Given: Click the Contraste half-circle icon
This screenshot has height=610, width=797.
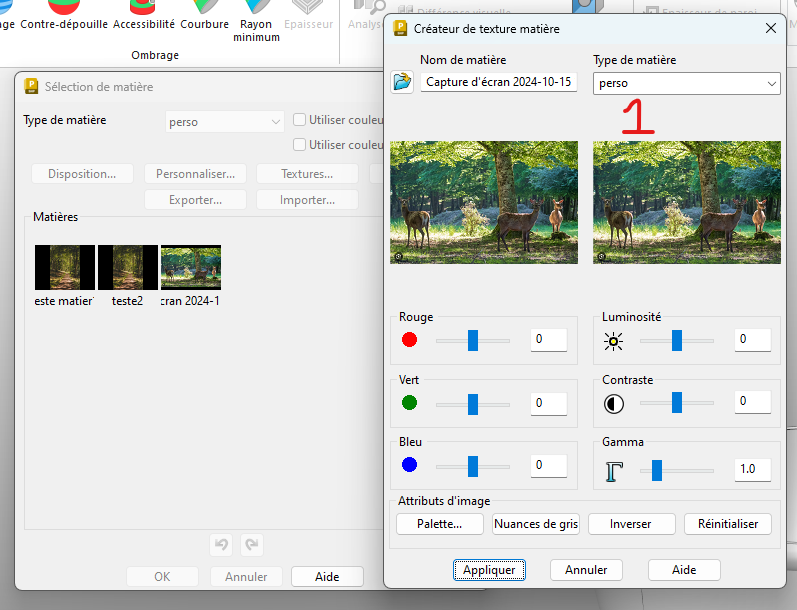Looking at the screenshot, I should coord(613,404).
